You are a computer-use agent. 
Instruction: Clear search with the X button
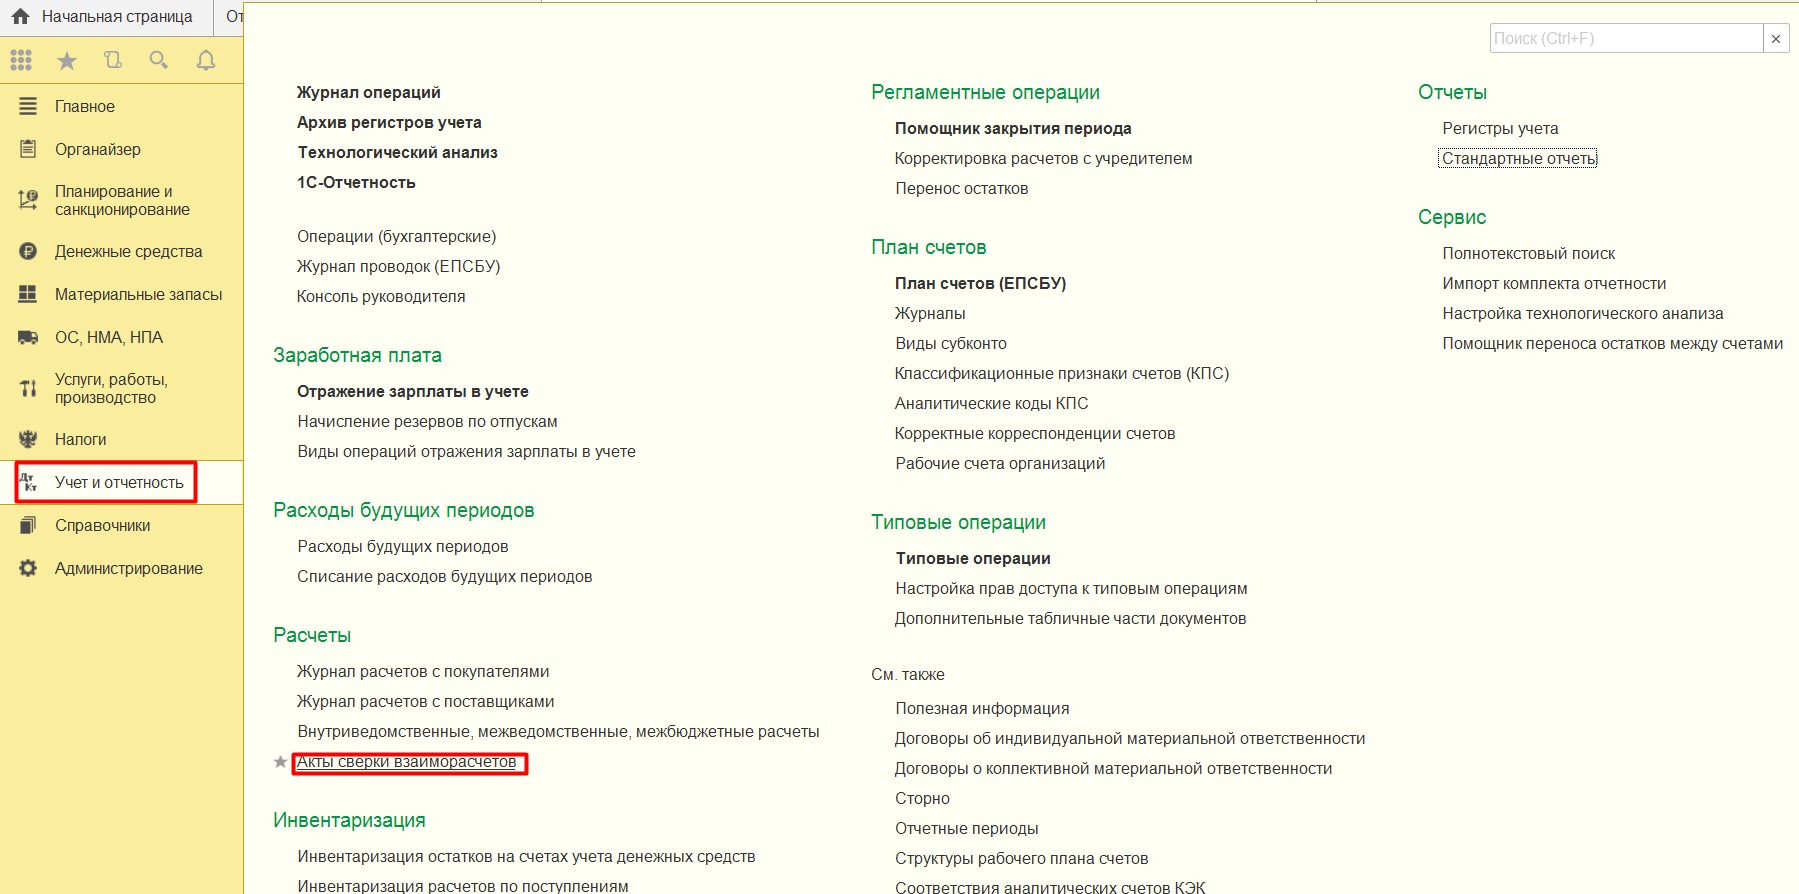(x=1776, y=38)
